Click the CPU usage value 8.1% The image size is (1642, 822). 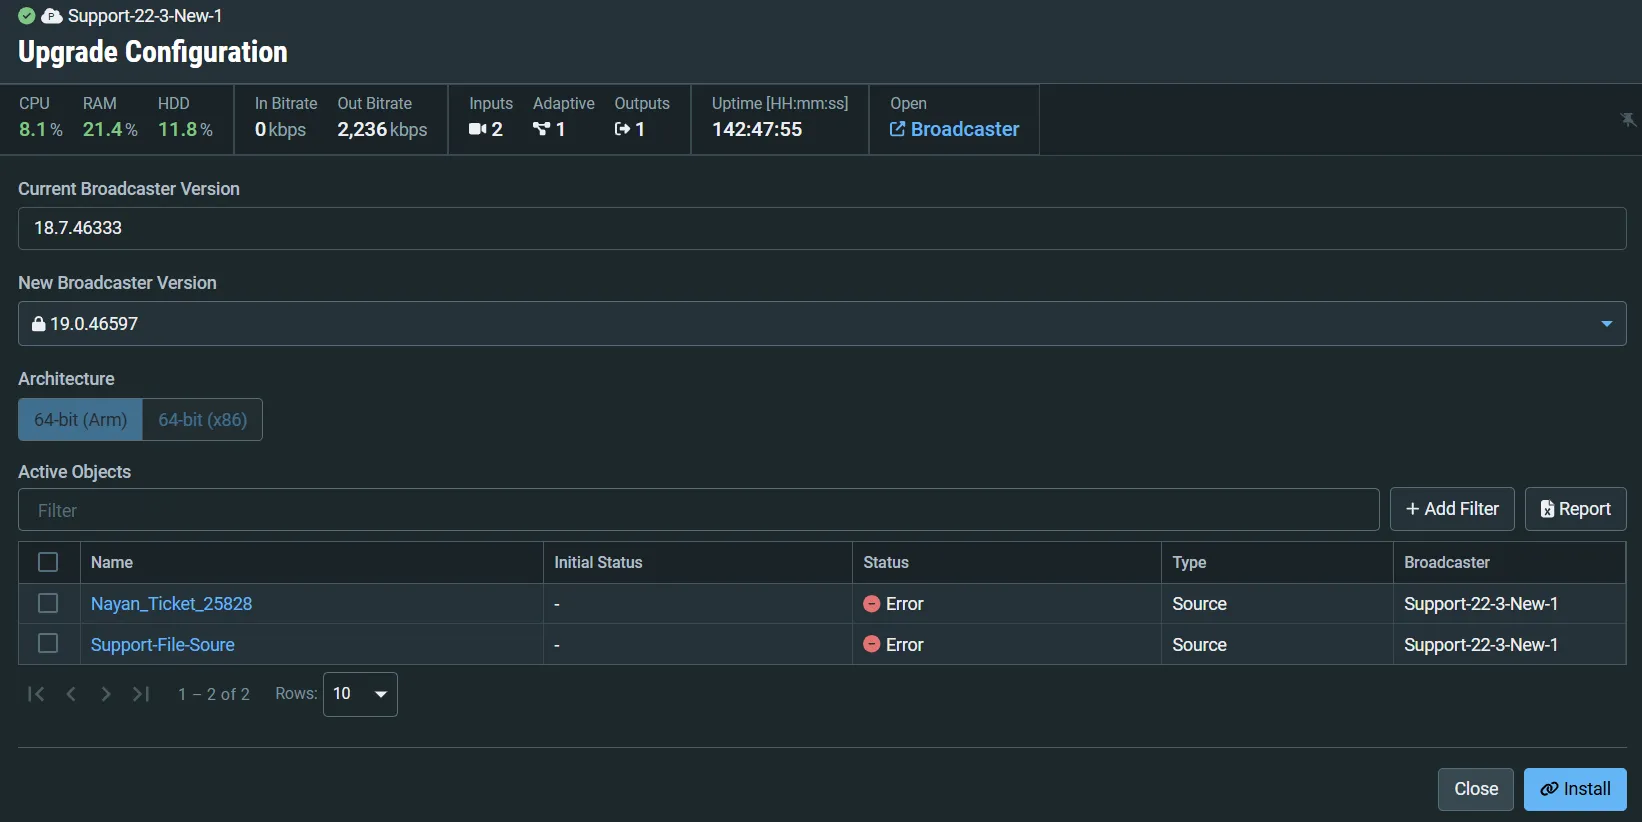click(41, 129)
